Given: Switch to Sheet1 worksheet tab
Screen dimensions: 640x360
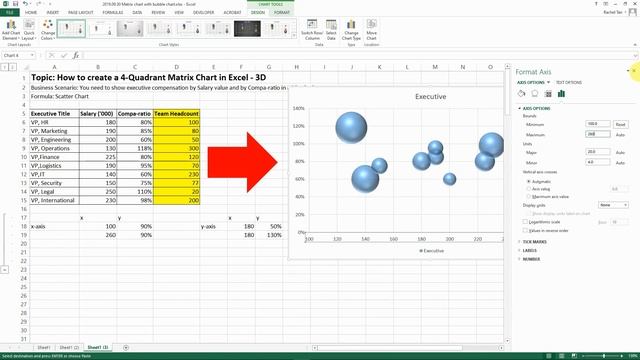Looking at the screenshot, I should click(44, 347).
